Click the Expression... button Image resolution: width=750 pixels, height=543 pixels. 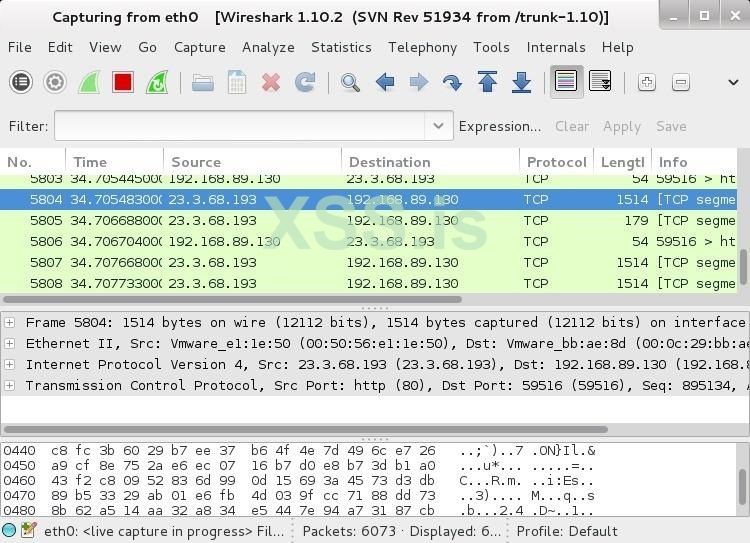click(x=500, y=126)
